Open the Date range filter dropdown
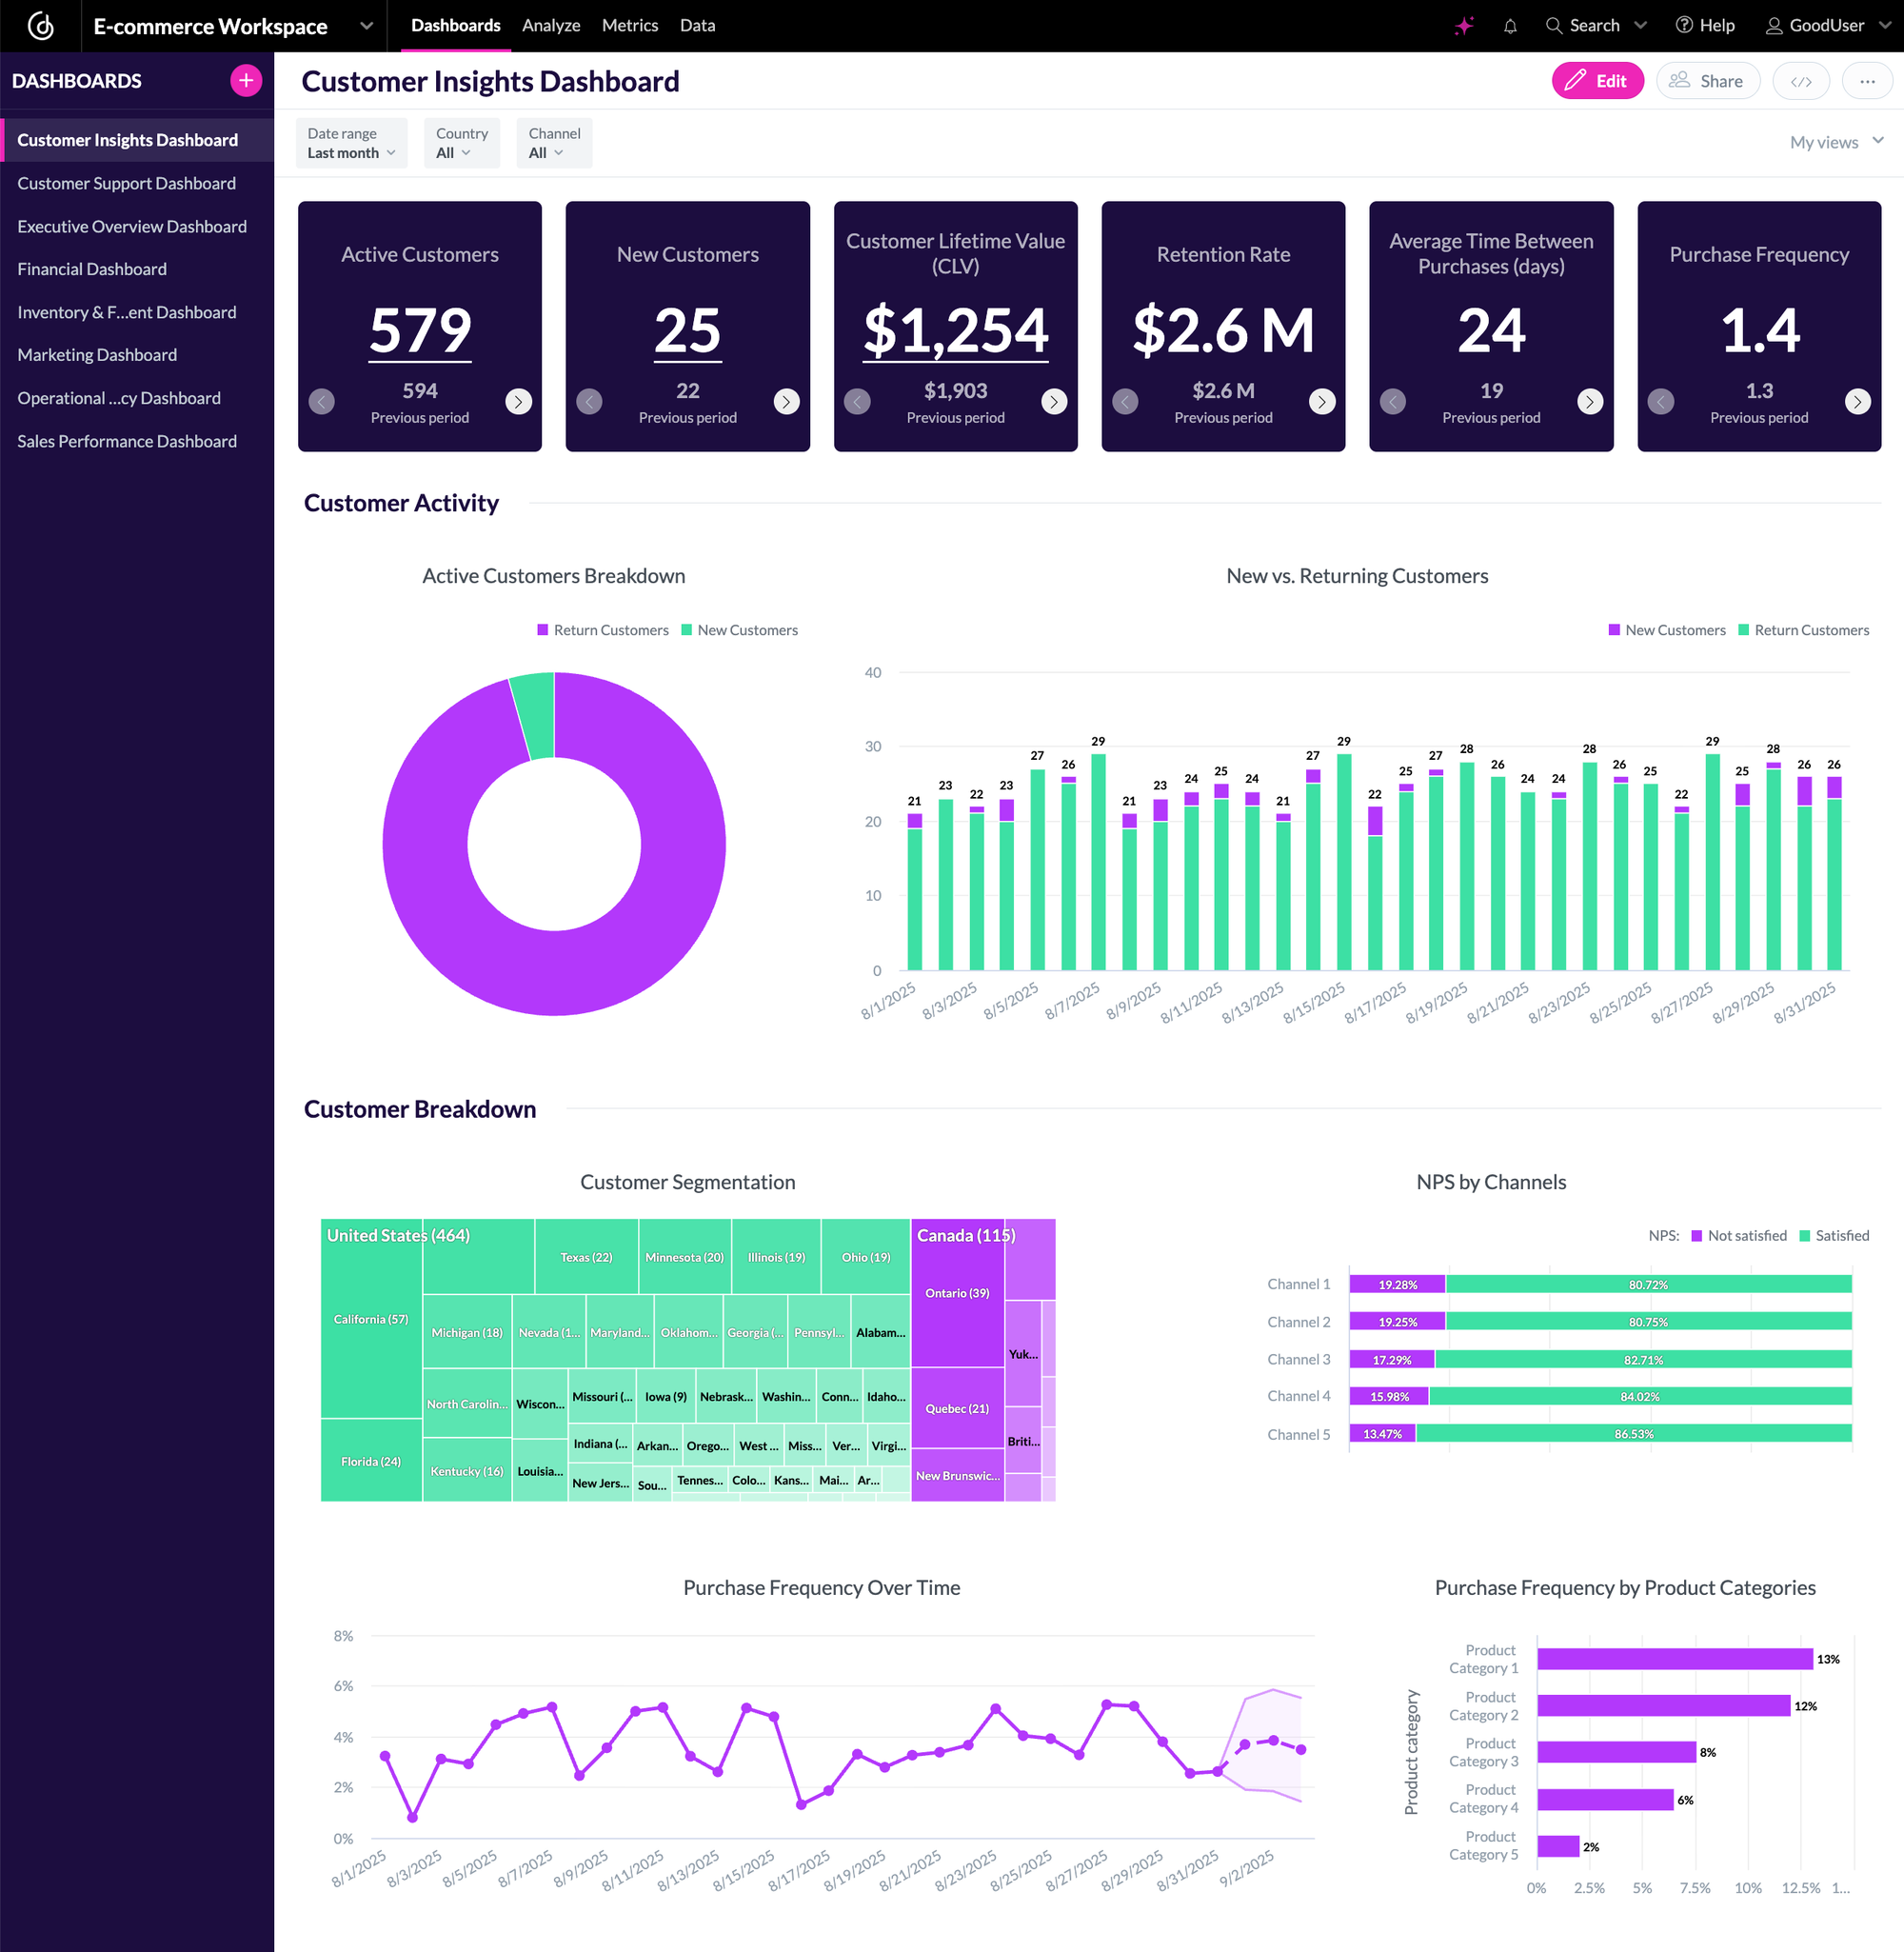 point(351,143)
